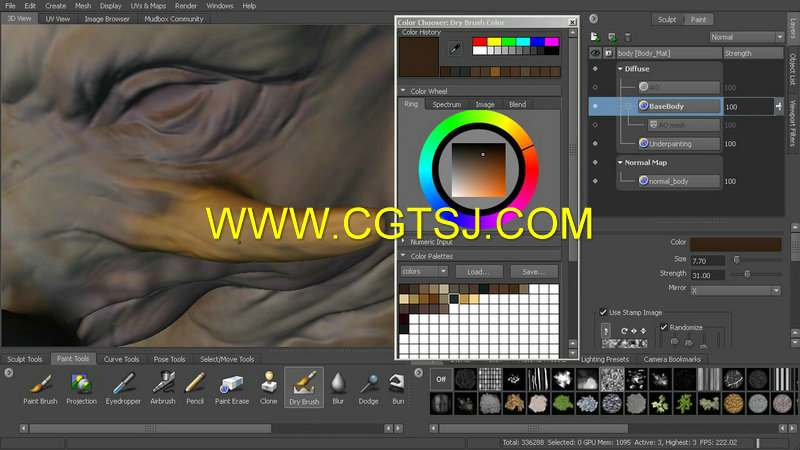Click the Sculpt layers mode button
The height and width of the screenshot is (450, 800).
667,19
